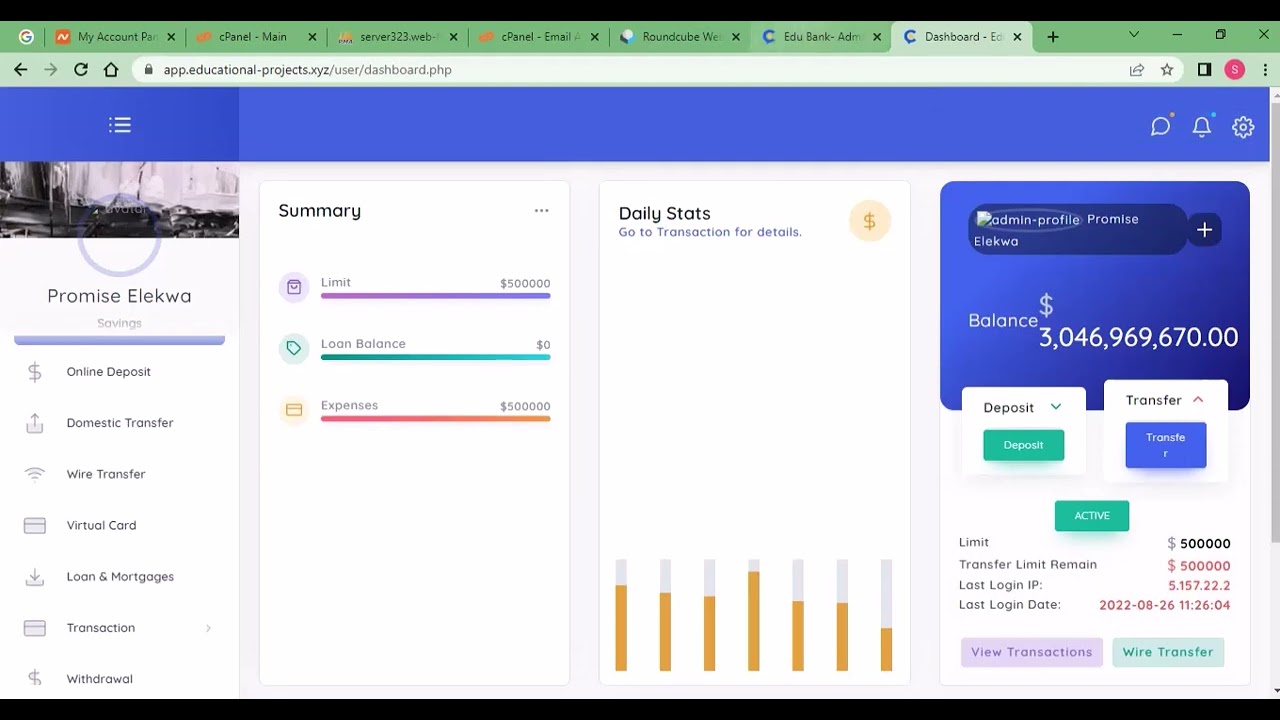The image size is (1280, 720).
Task: Click the profile avatar banner image
Action: (119, 200)
